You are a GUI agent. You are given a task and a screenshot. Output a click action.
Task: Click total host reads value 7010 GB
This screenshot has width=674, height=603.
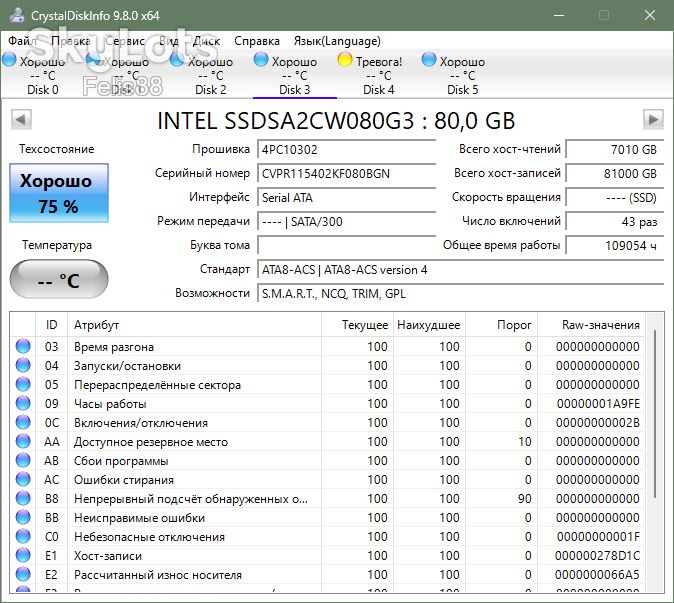[x=615, y=150]
